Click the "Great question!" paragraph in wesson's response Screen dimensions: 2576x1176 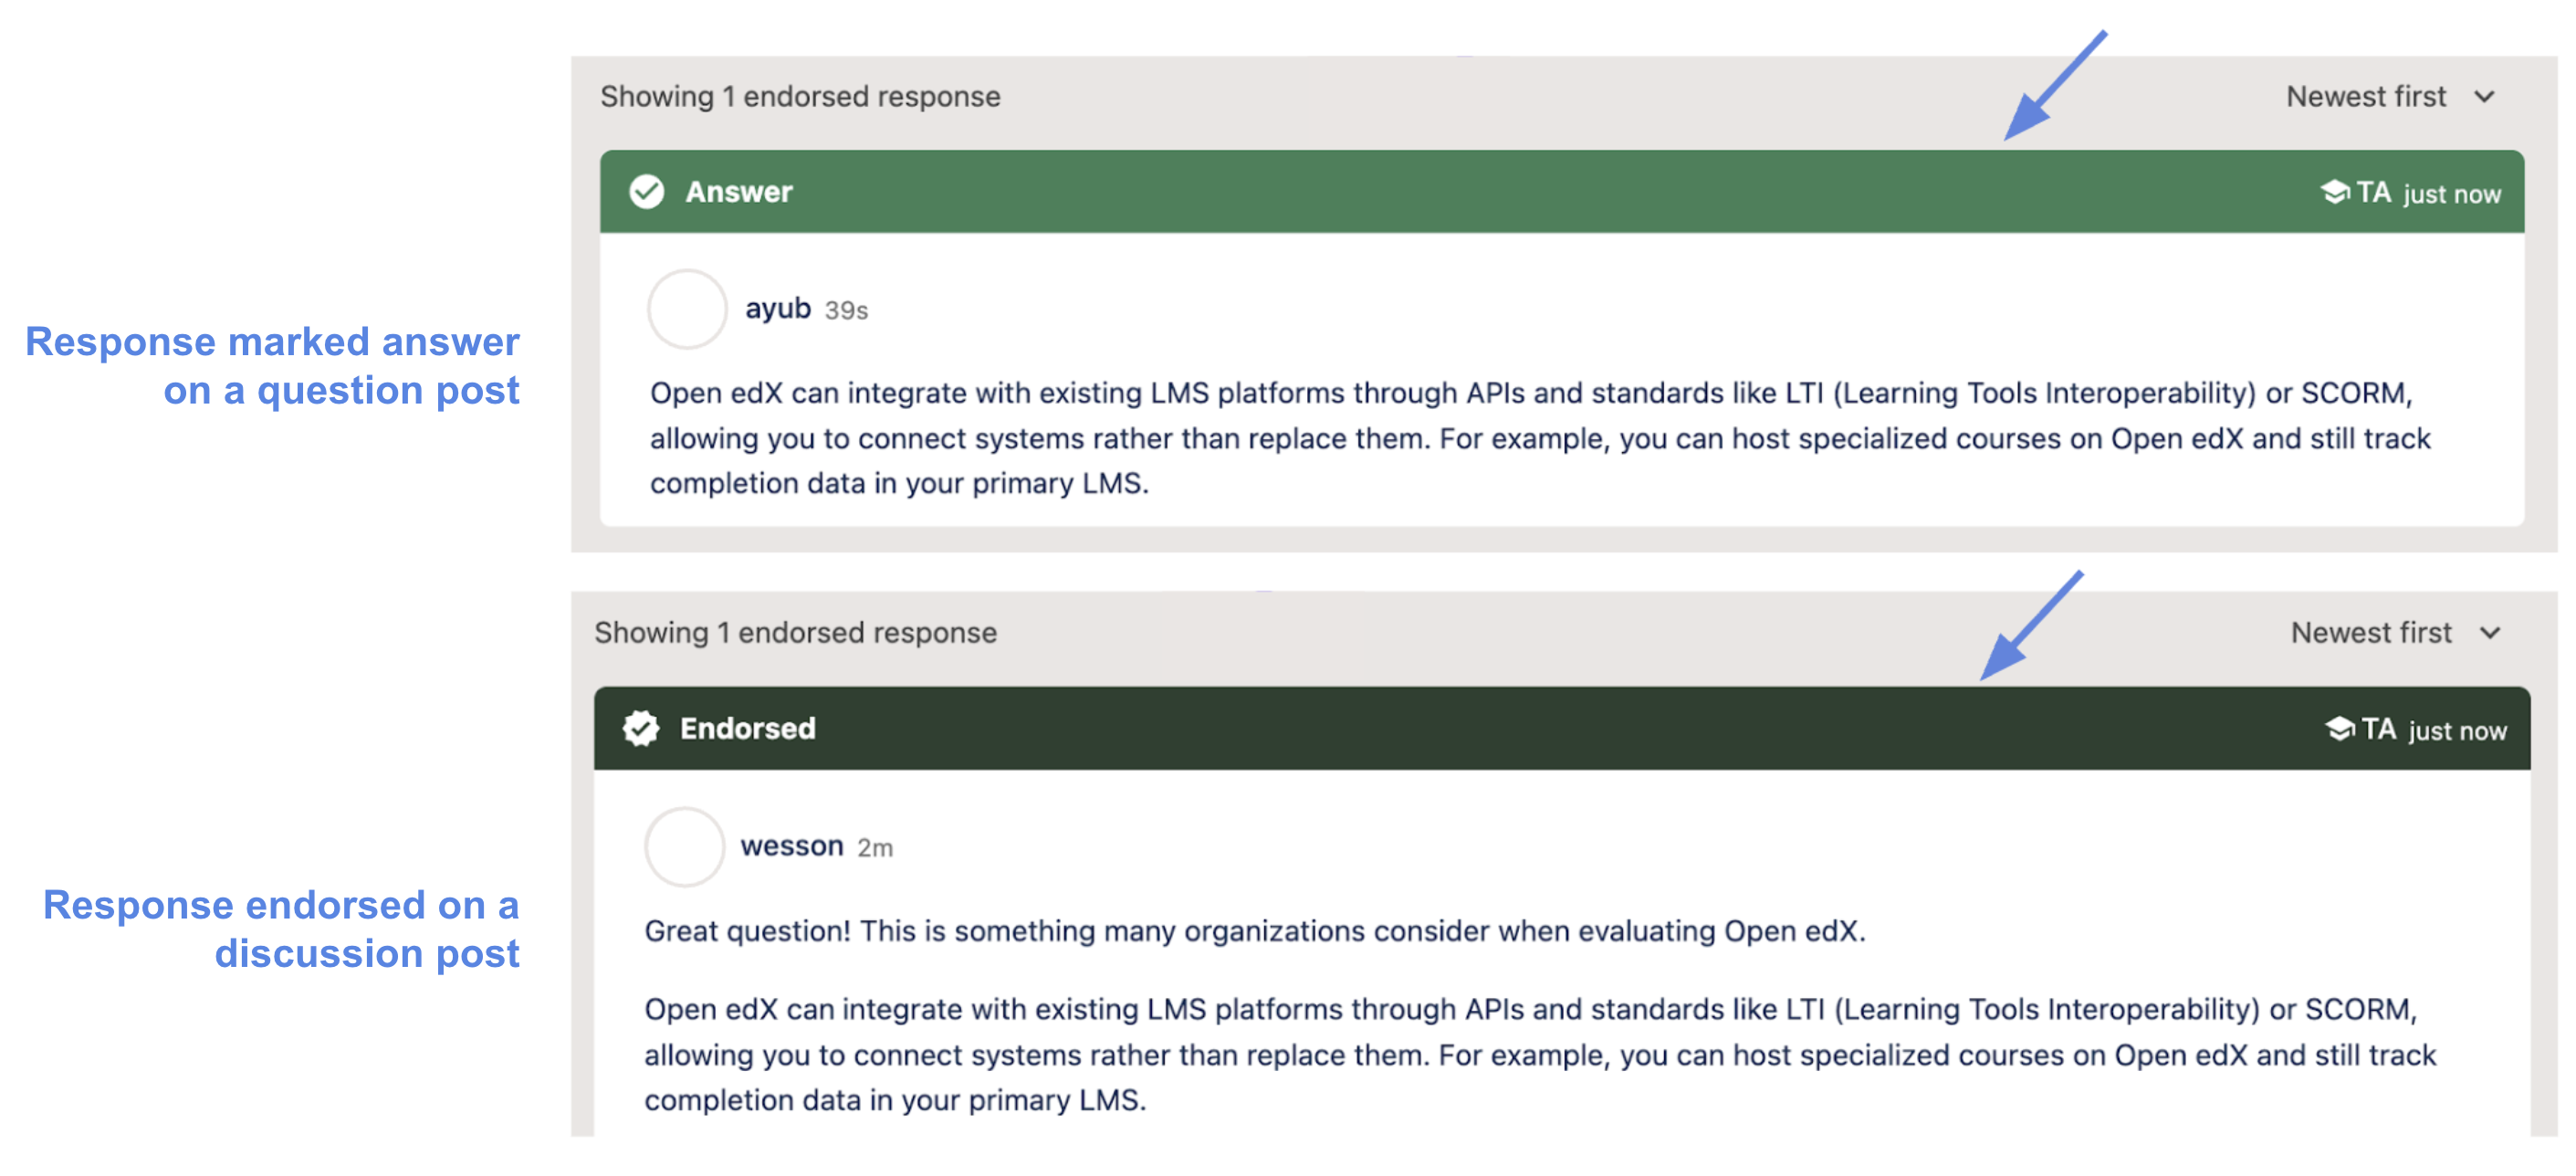coord(1254,931)
